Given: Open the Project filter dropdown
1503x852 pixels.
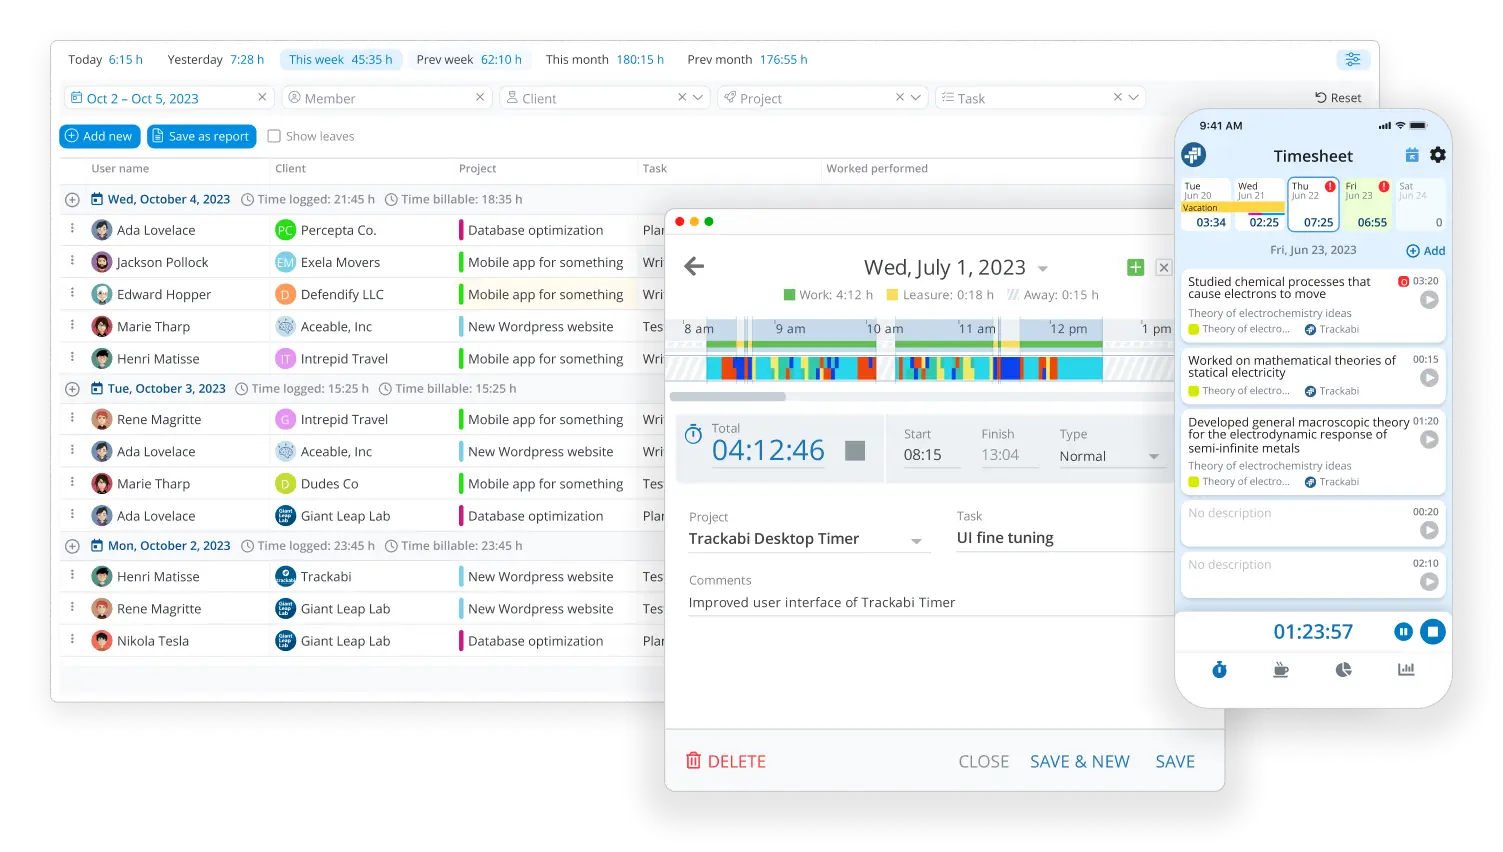Looking at the screenshot, I should [x=820, y=97].
